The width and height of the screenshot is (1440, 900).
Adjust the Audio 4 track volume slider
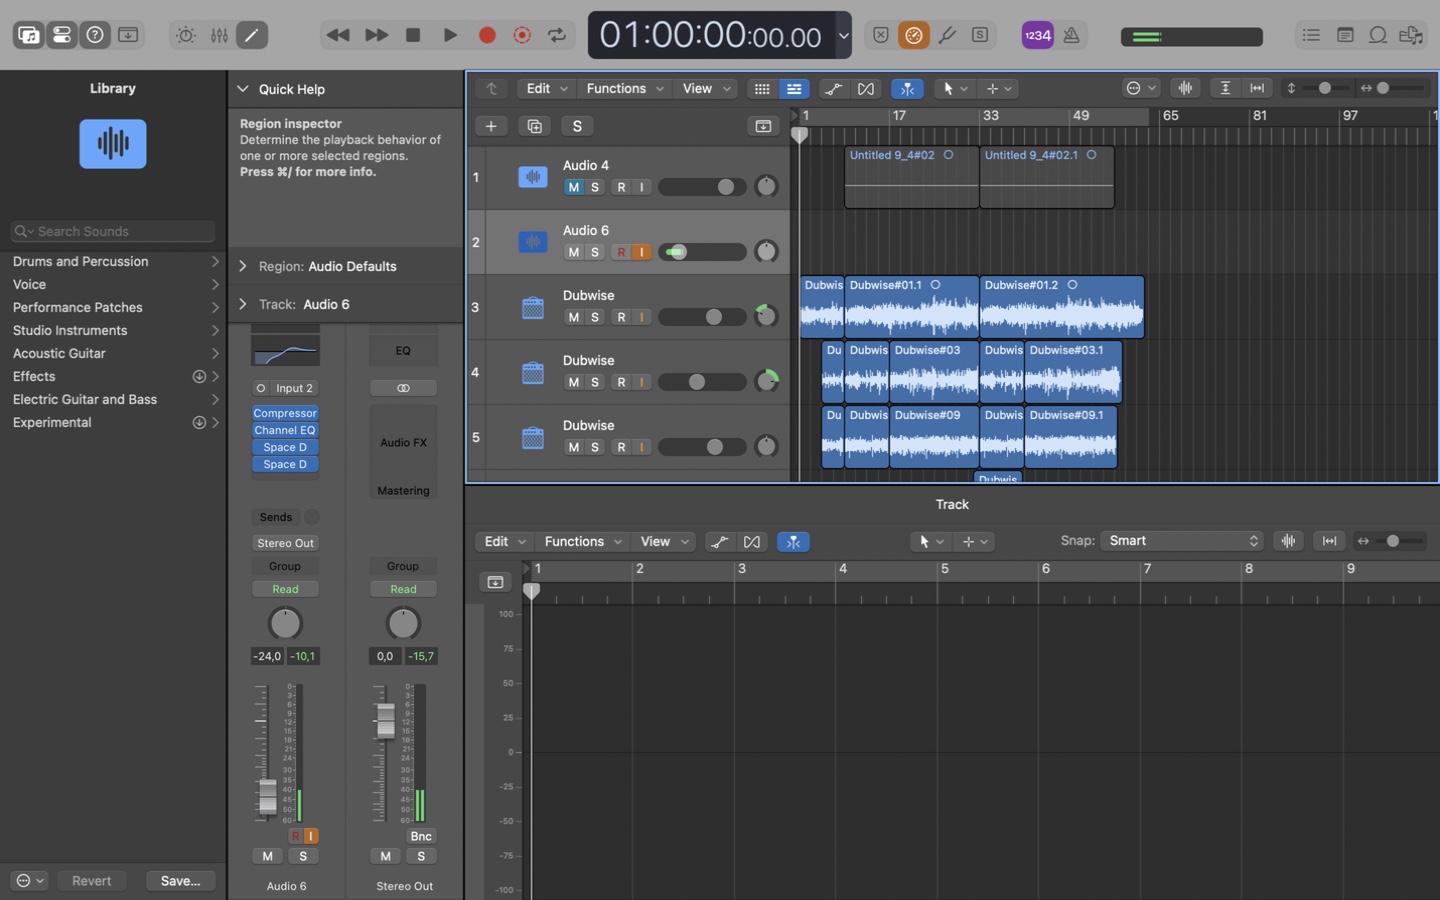pyautogui.click(x=725, y=187)
